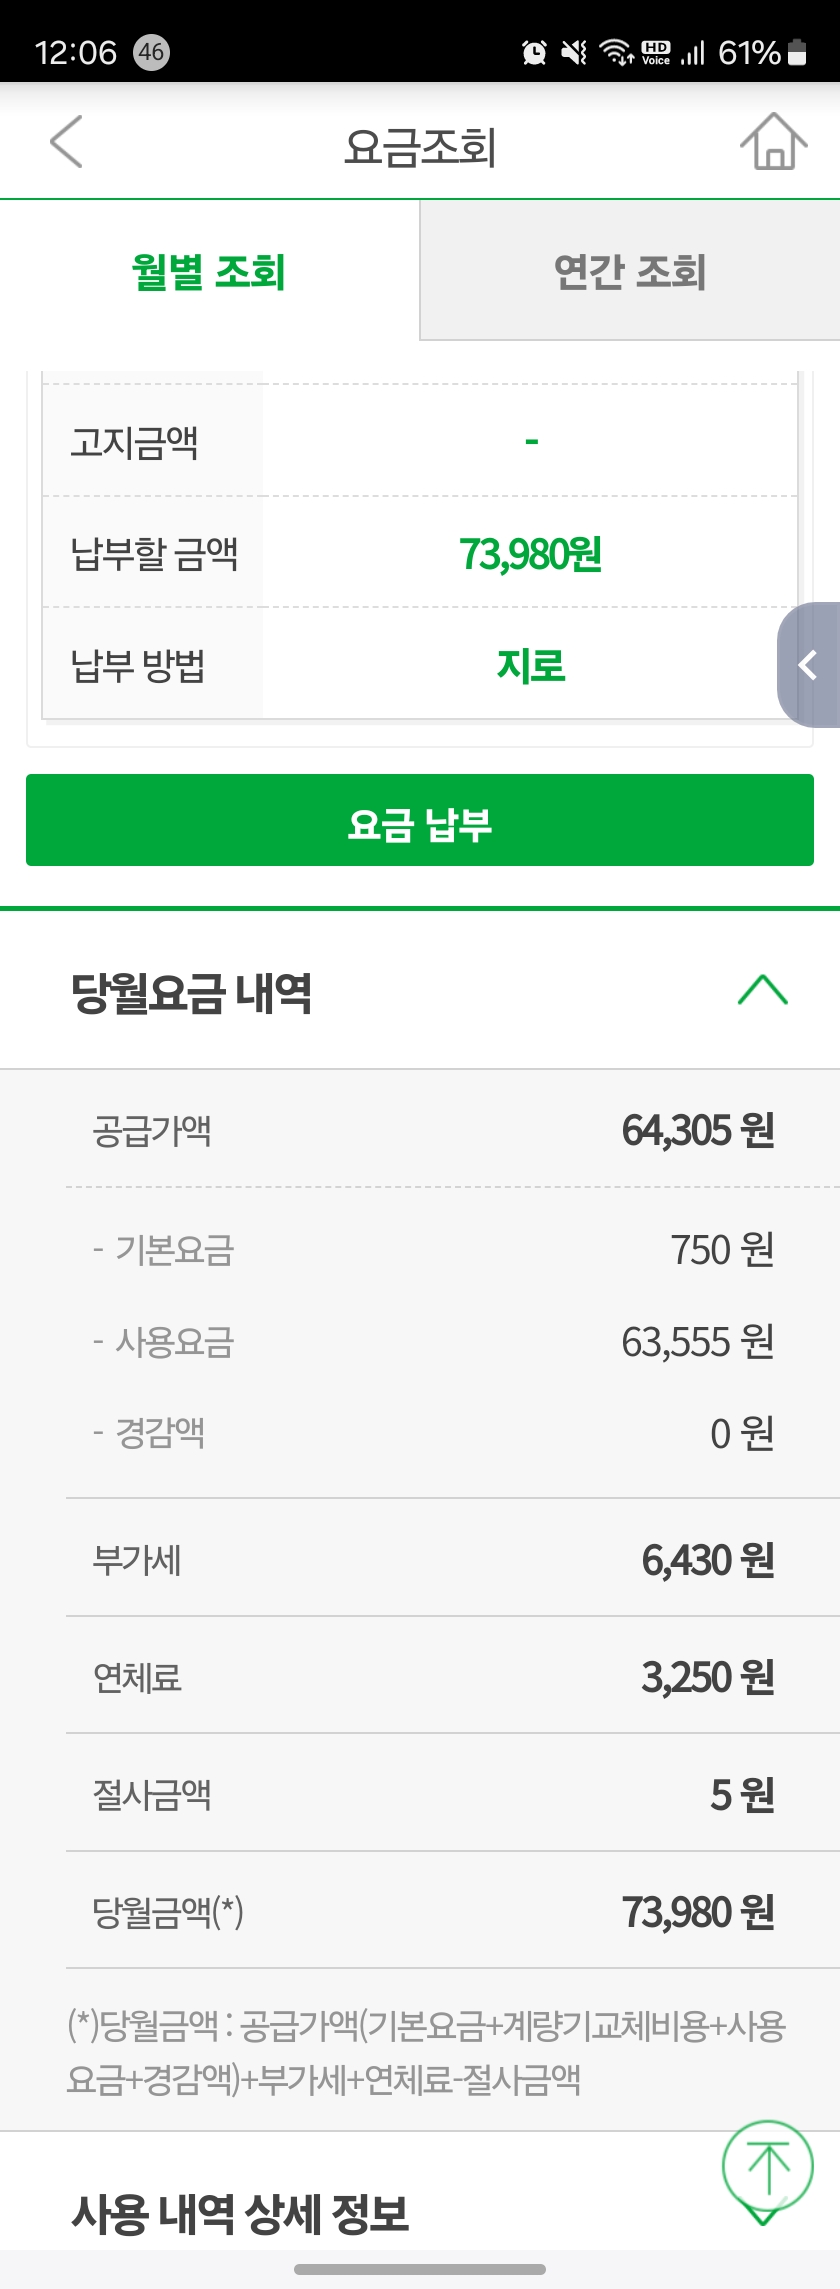Tap the HD Voice status icon

[x=656, y=52]
